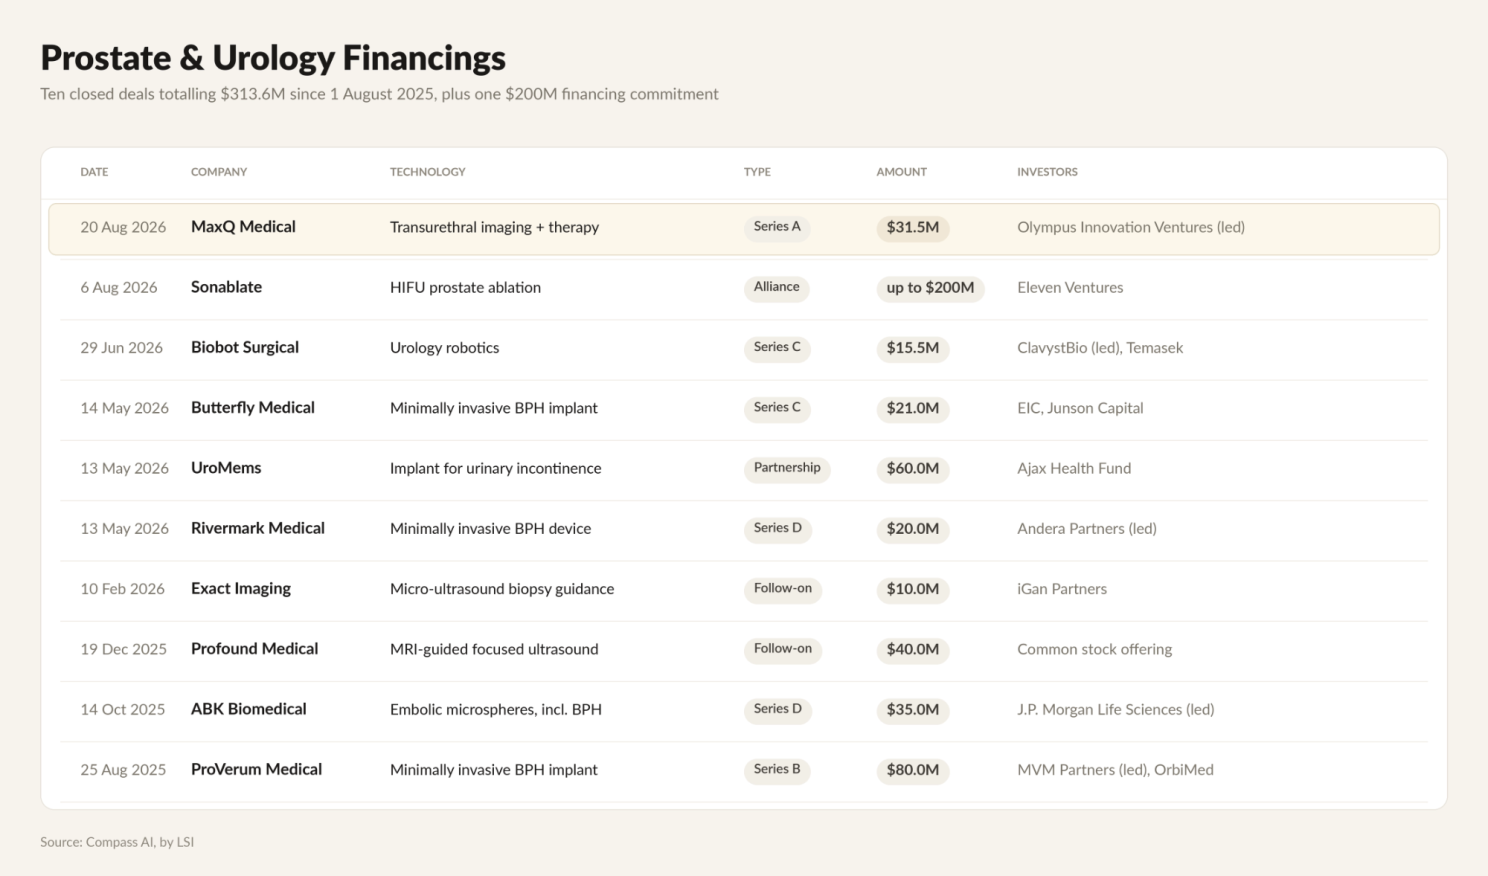Click the Series A type badge

(777, 227)
